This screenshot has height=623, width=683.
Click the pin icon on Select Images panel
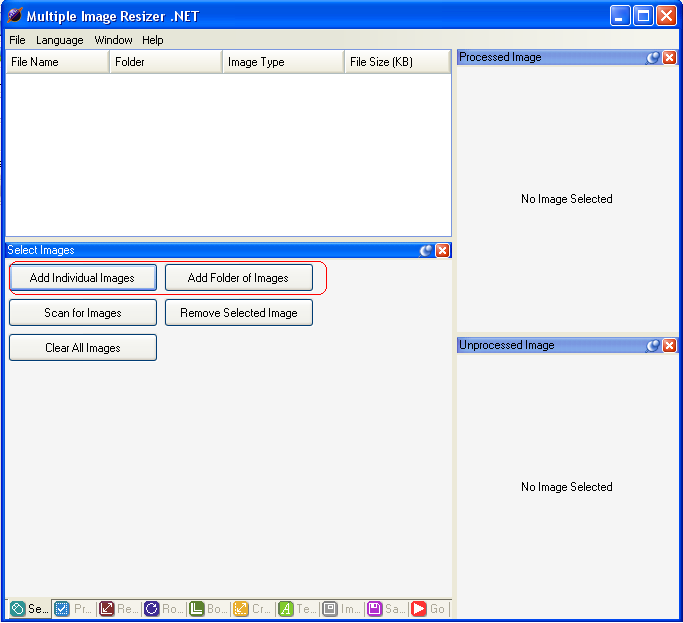click(x=426, y=251)
